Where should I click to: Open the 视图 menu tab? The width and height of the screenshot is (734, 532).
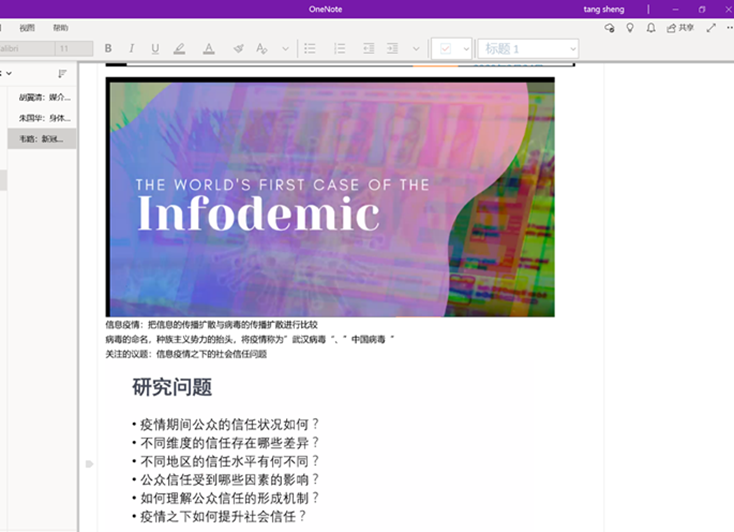coord(26,28)
